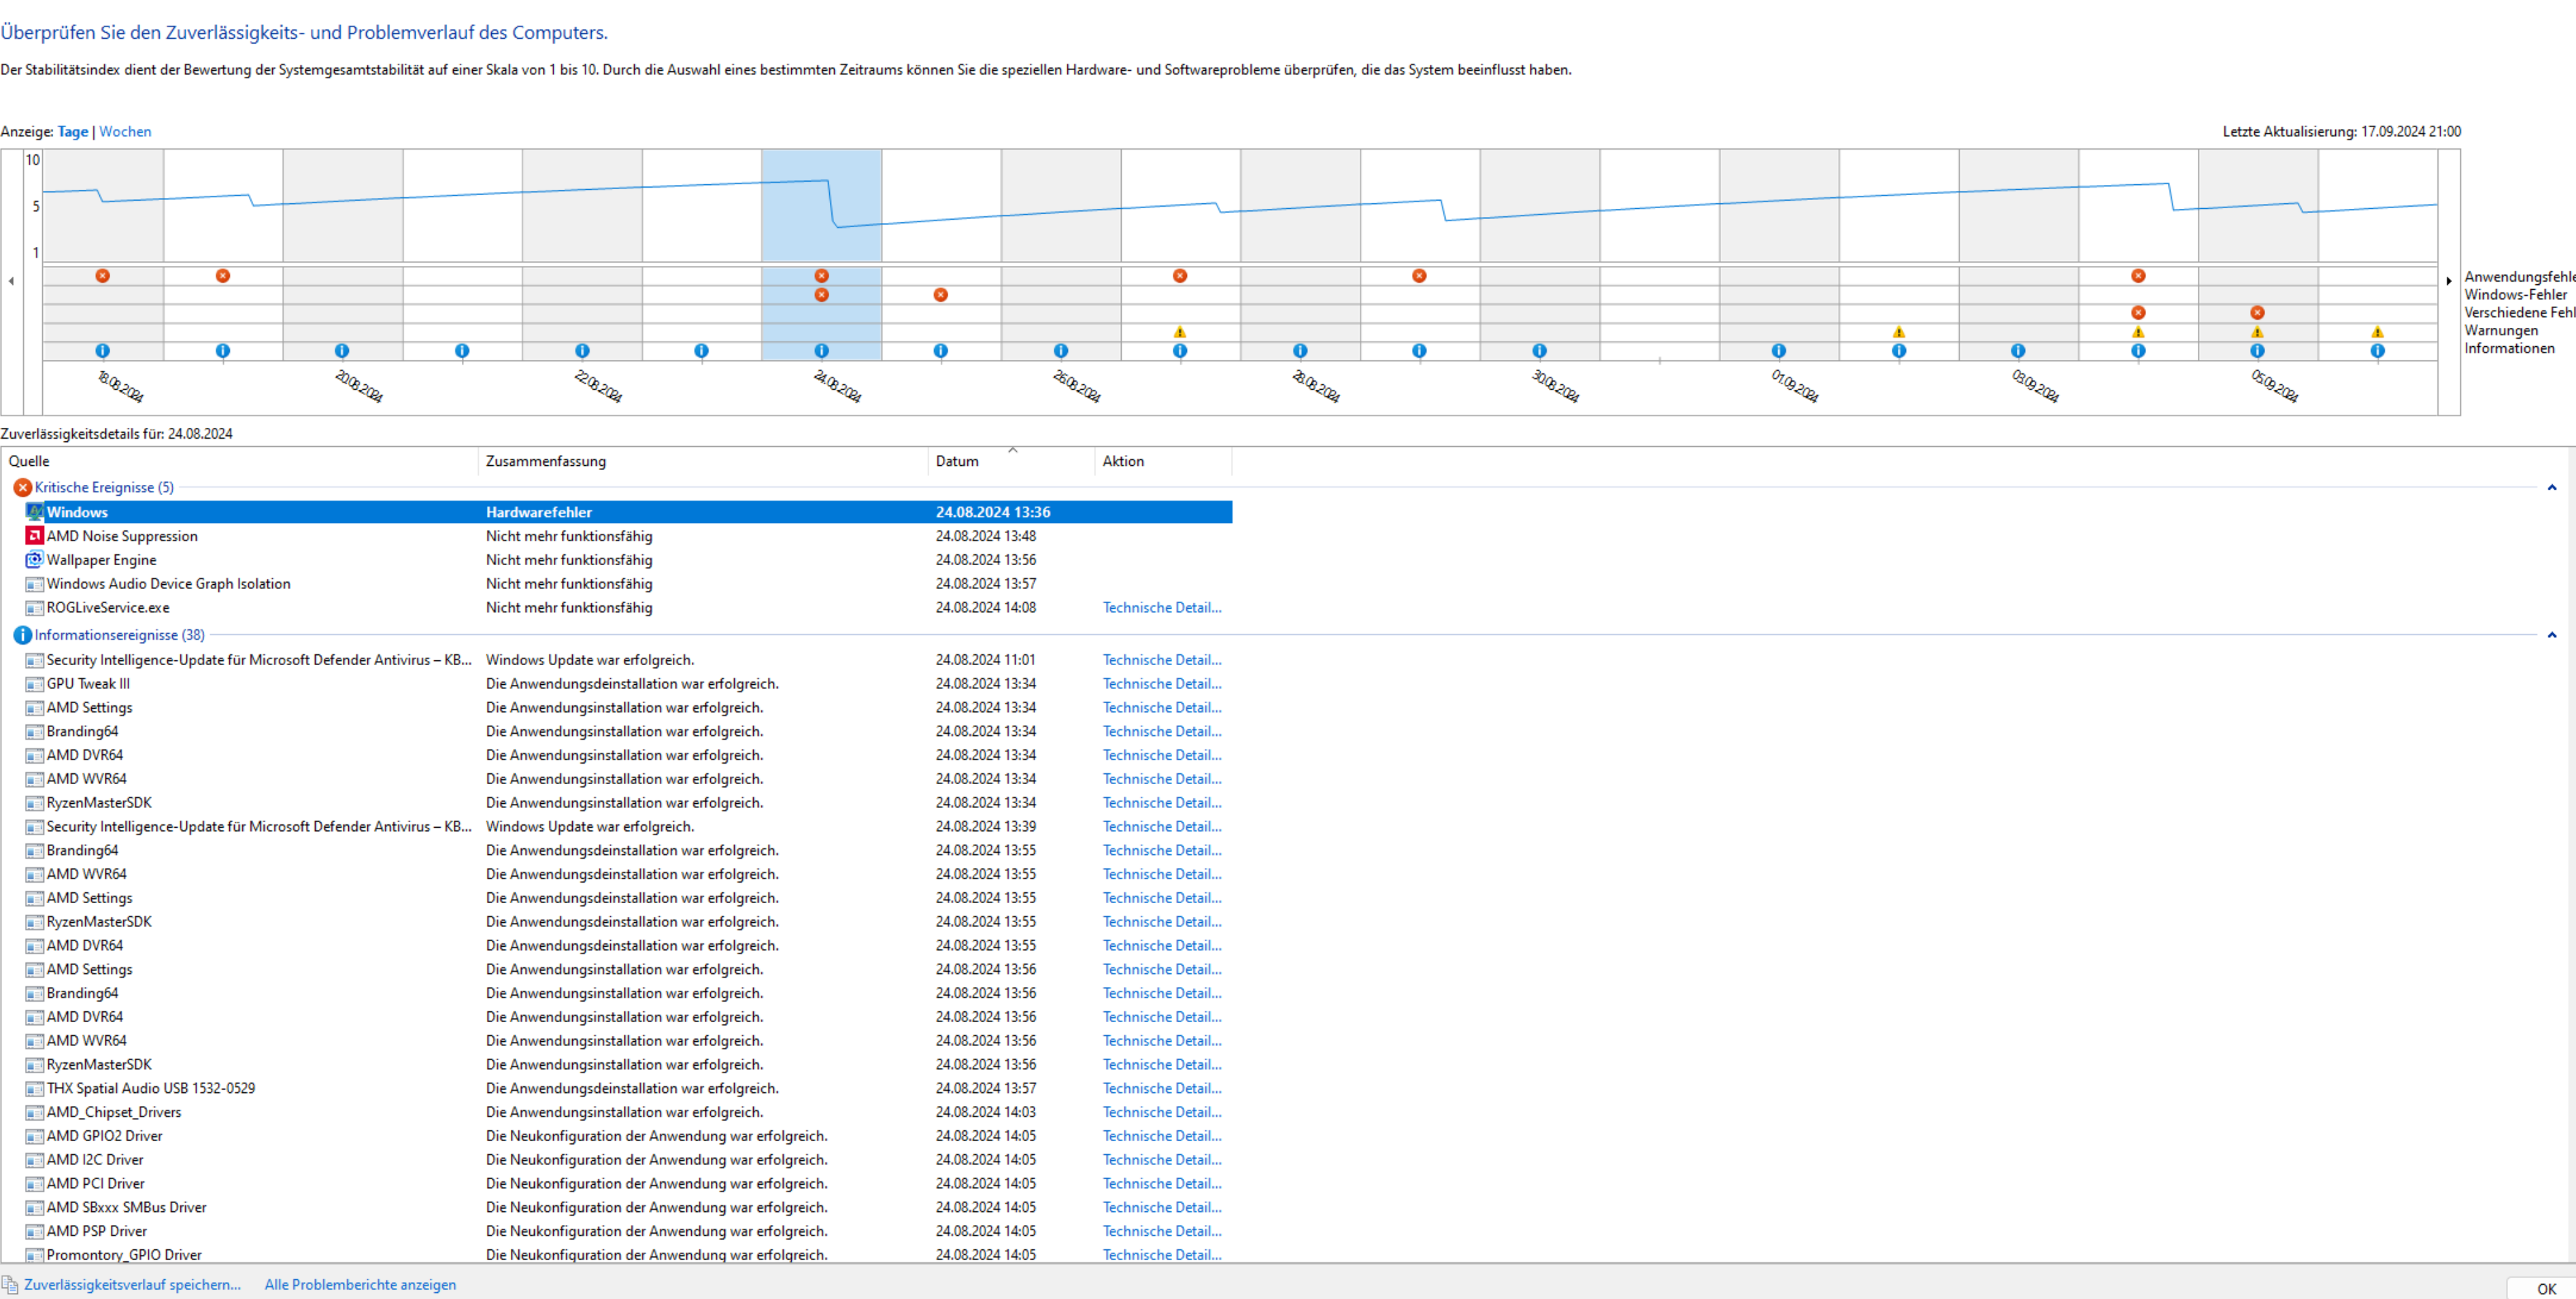Click the warning triangle icon on 27.08.2024
Screen dimensions: 2576x1299
pyautogui.click(x=1180, y=332)
